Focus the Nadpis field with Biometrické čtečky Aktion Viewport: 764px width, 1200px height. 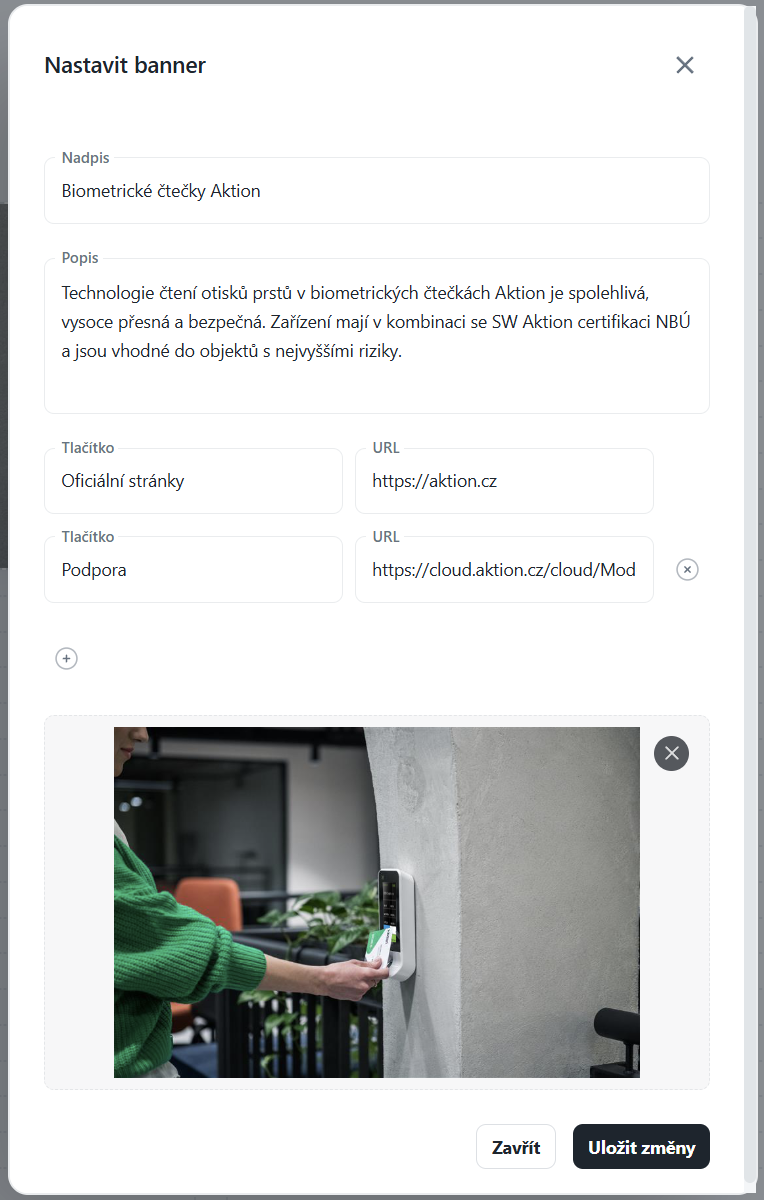point(377,191)
